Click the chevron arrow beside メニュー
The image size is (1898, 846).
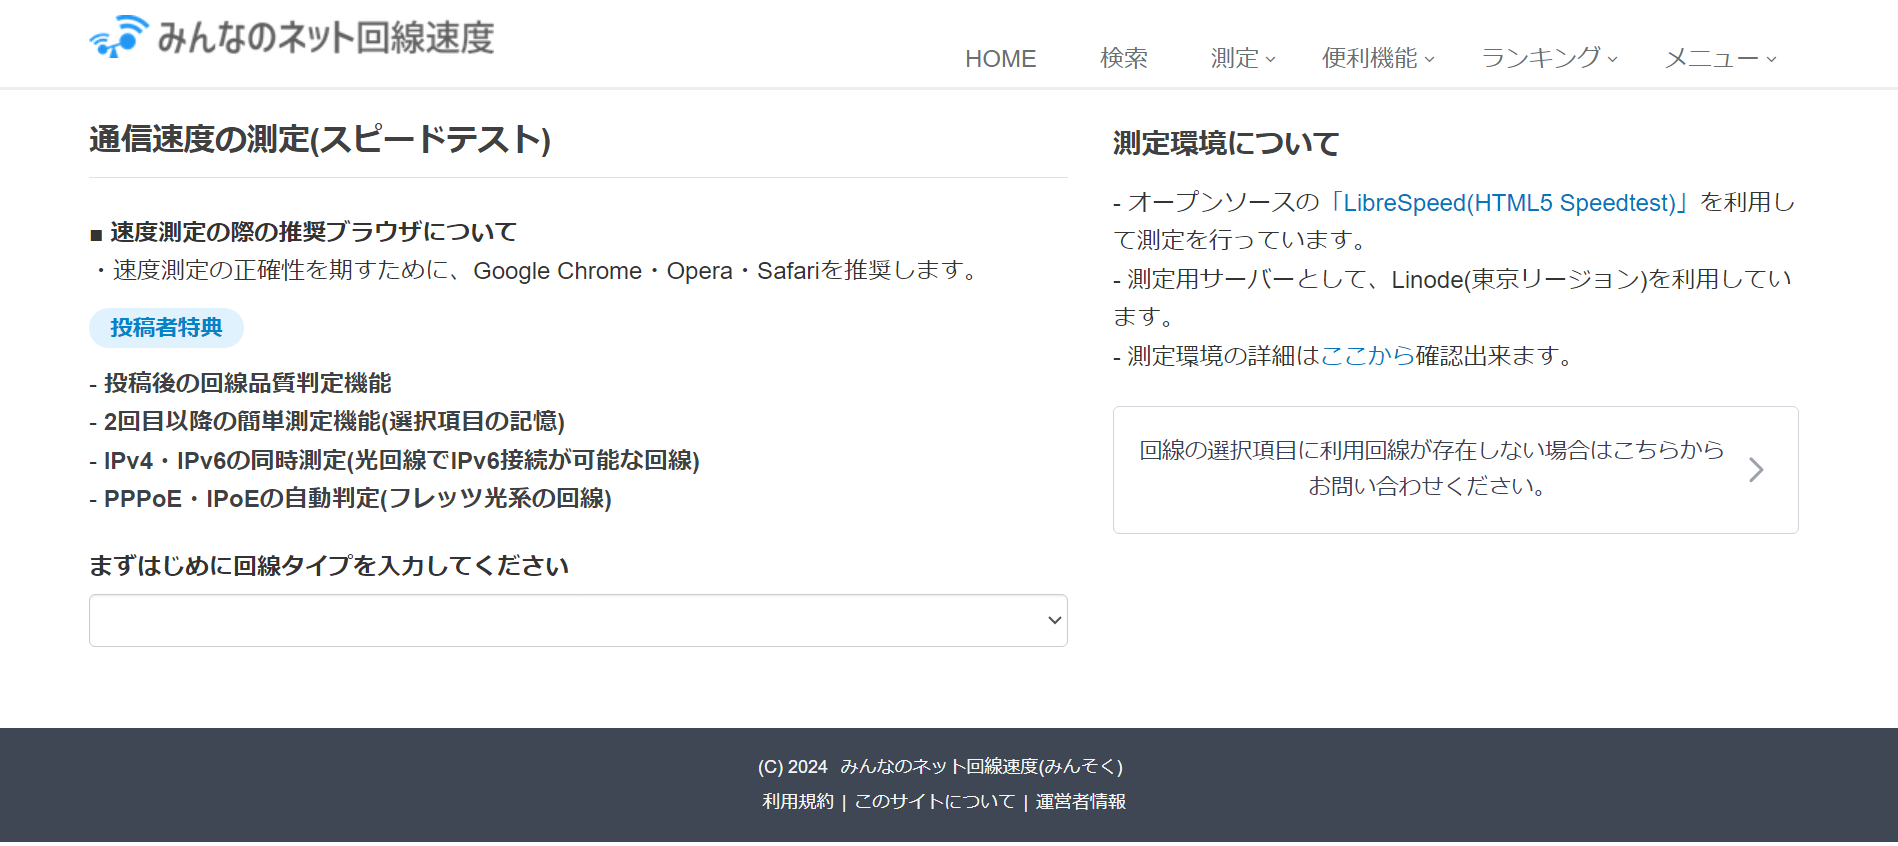pos(1771,60)
